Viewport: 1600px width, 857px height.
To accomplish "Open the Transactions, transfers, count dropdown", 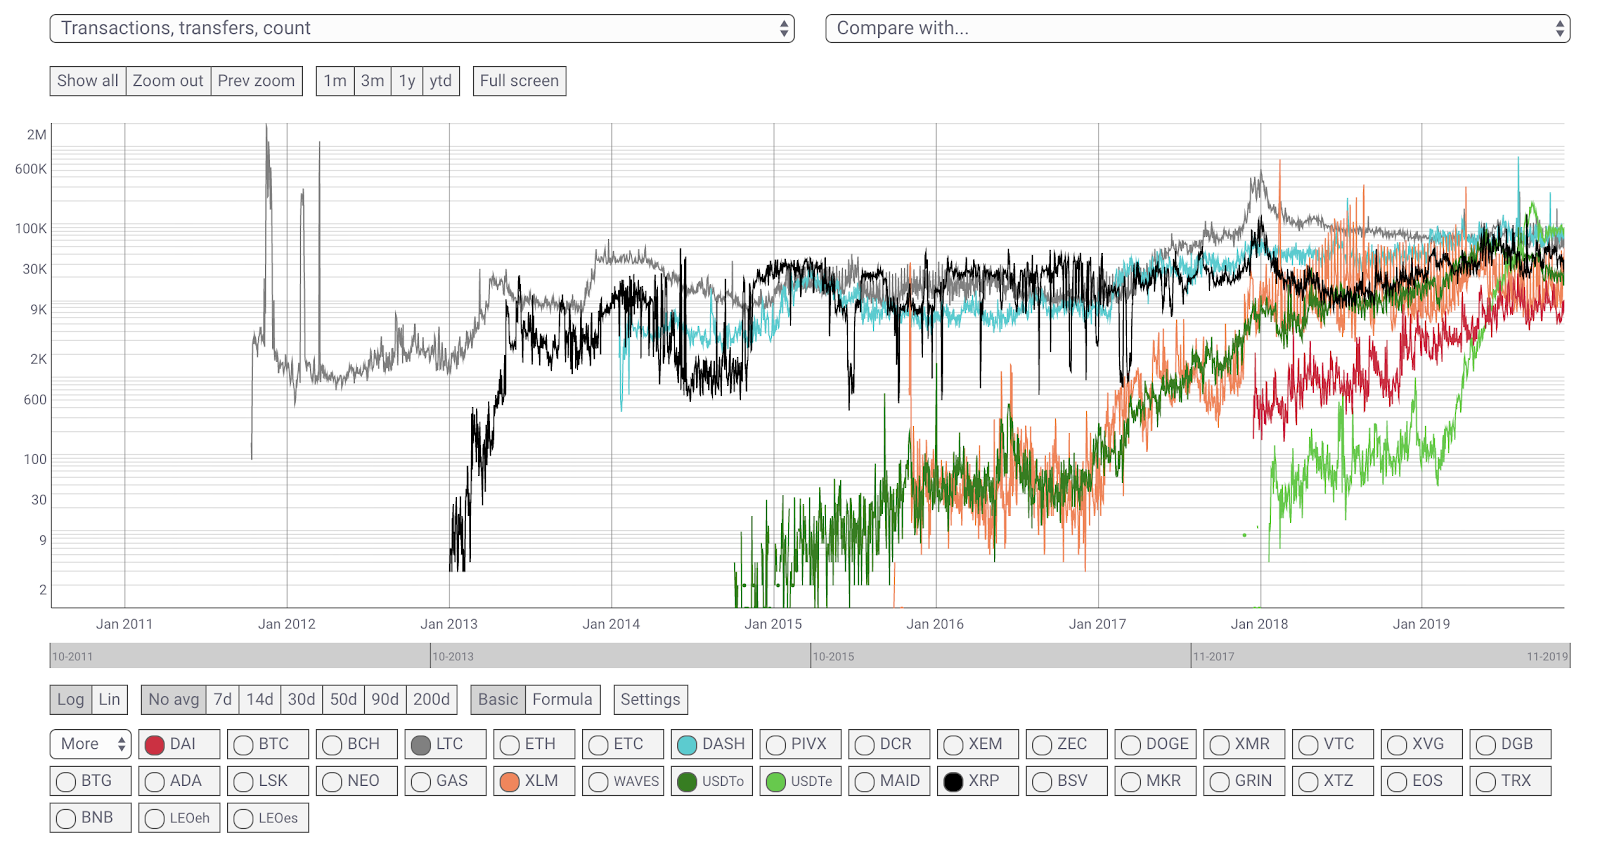I will pyautogui.click(x=421, y=28).
